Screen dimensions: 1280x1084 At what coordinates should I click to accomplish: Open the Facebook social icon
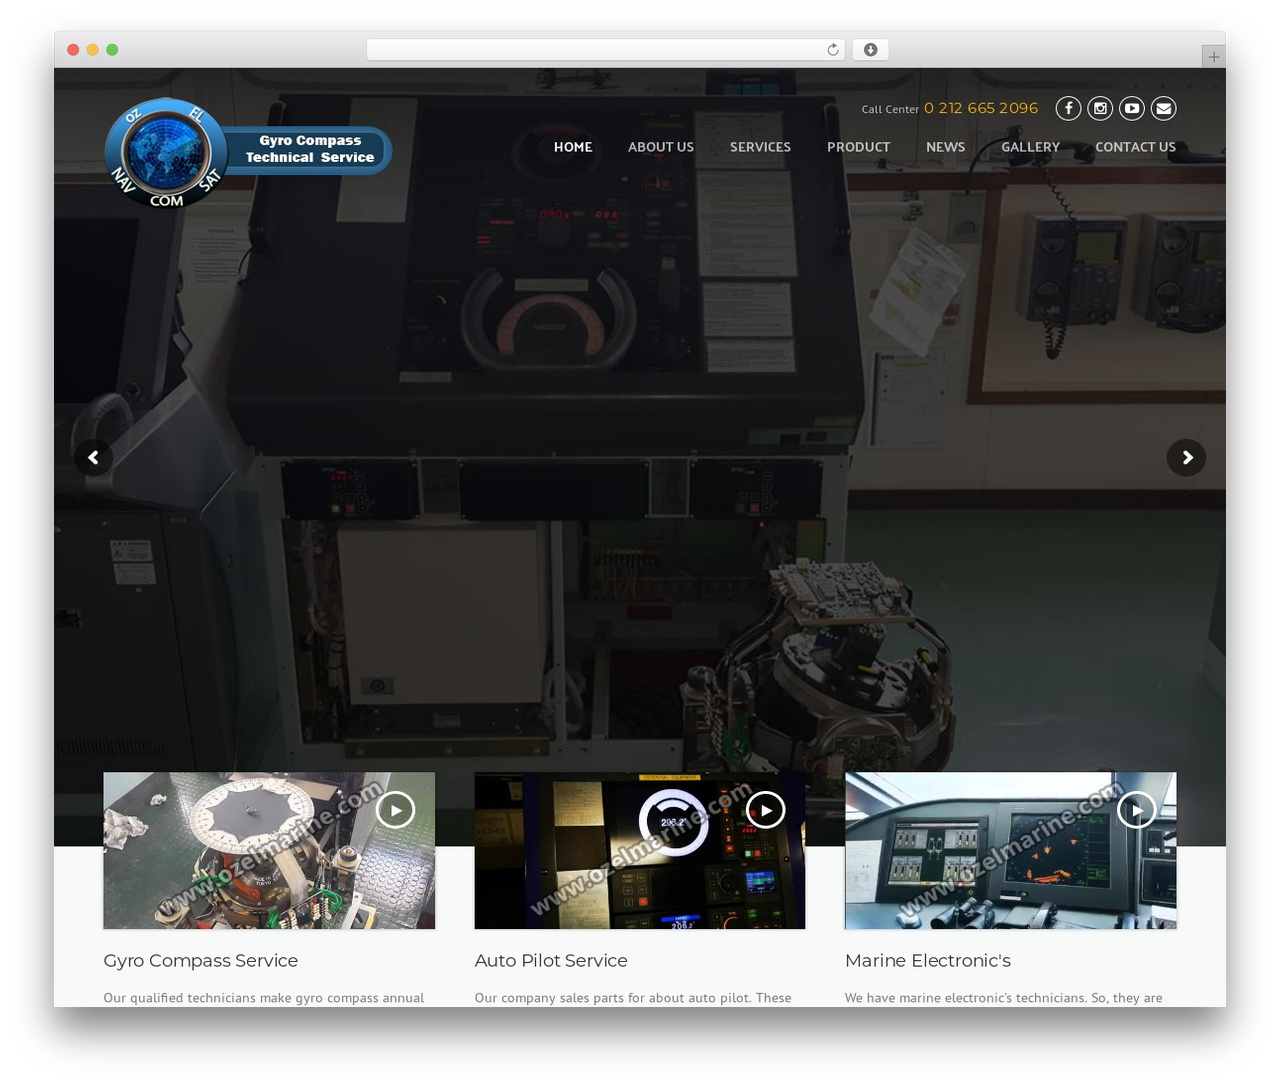pos(1068,108)
